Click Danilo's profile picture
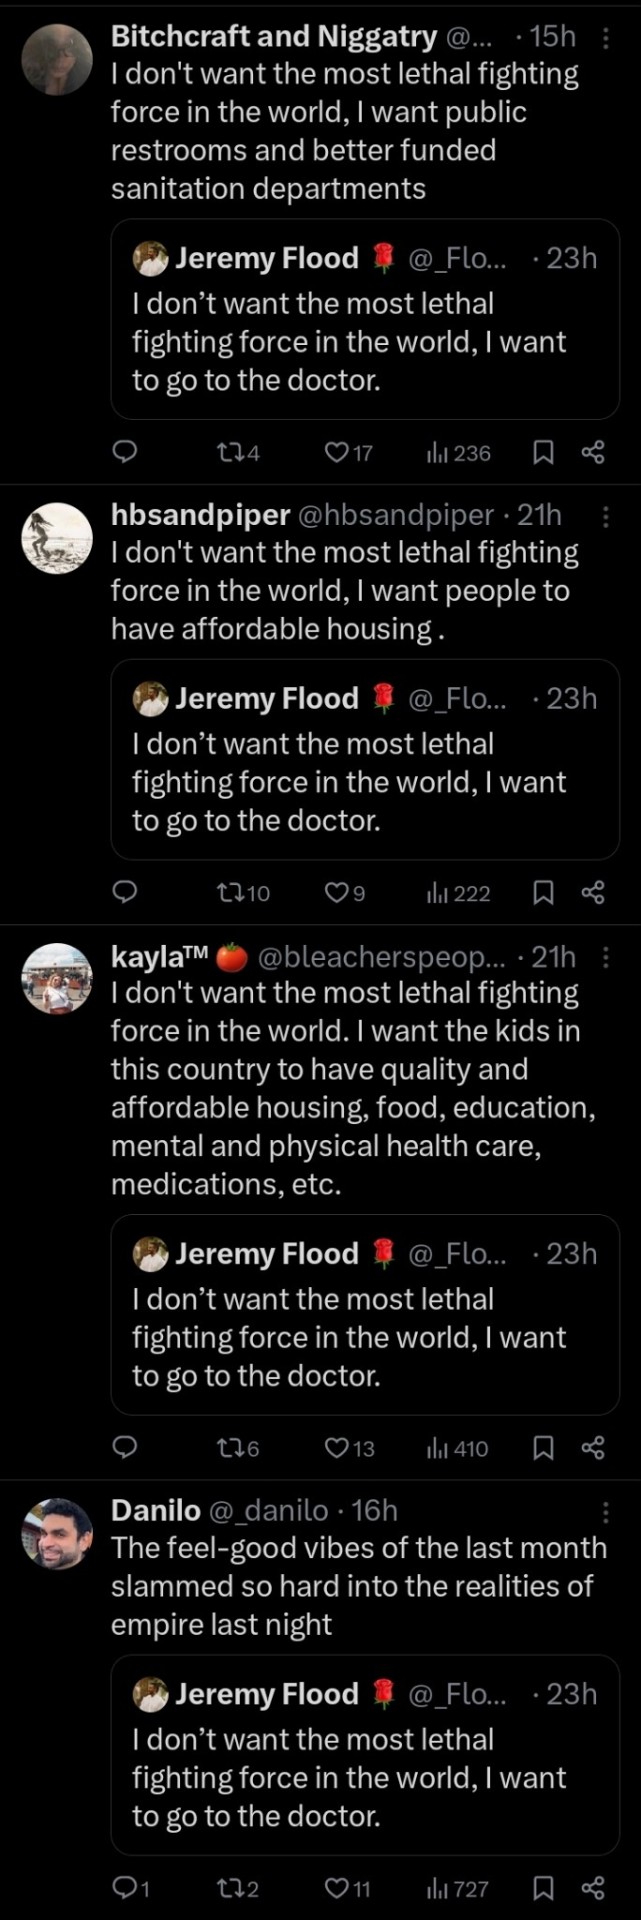641x1920 pixels. coord(57,1533)
